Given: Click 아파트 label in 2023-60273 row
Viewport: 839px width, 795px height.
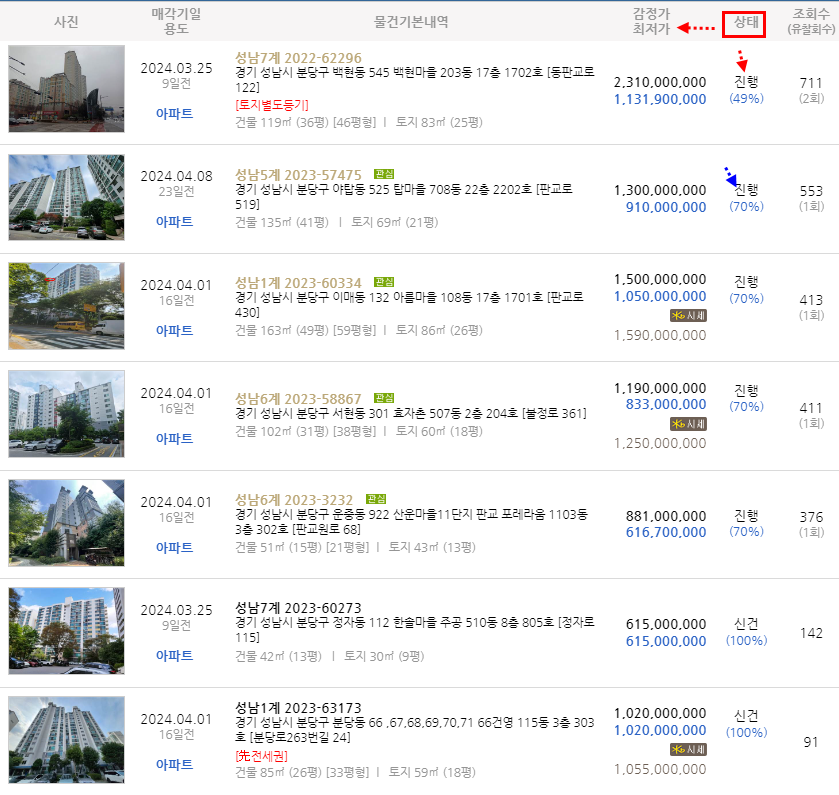Looking at the screenshot, I should (174, 656).
